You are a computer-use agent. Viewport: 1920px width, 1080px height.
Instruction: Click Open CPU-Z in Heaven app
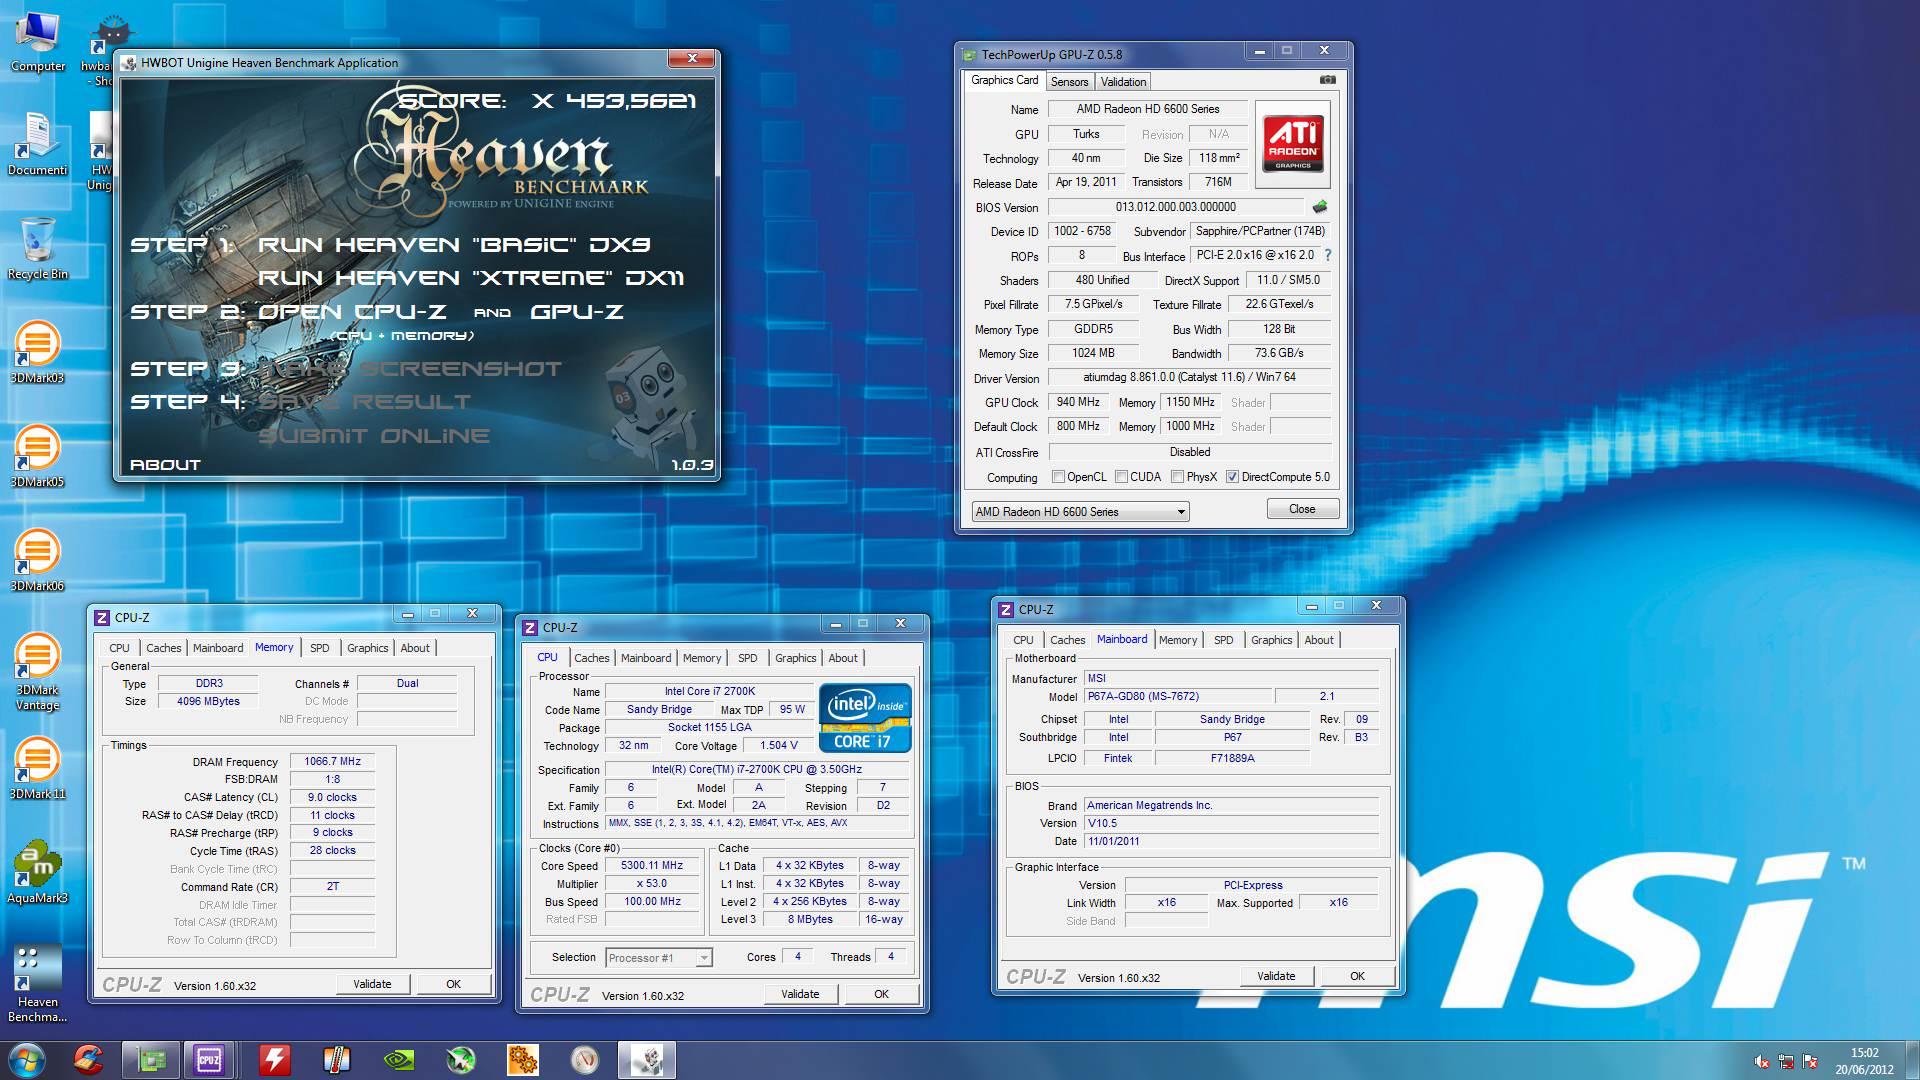click(x=352, y=312)
